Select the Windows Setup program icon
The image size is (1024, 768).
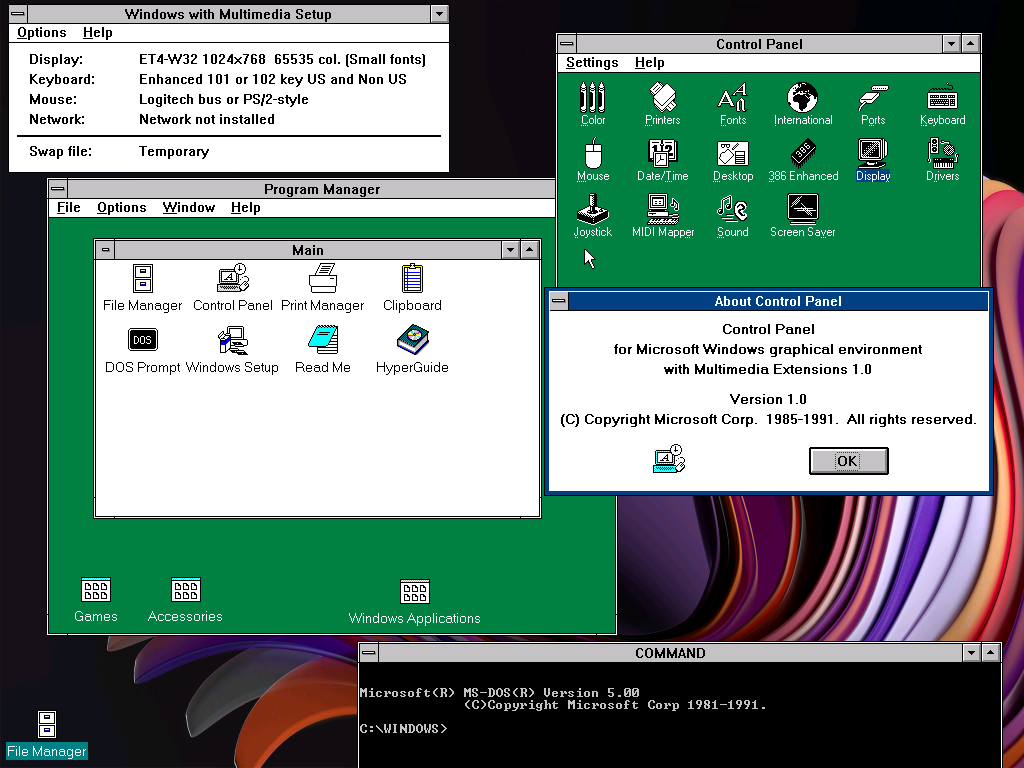pyautogui.click(x=232, y=341)
